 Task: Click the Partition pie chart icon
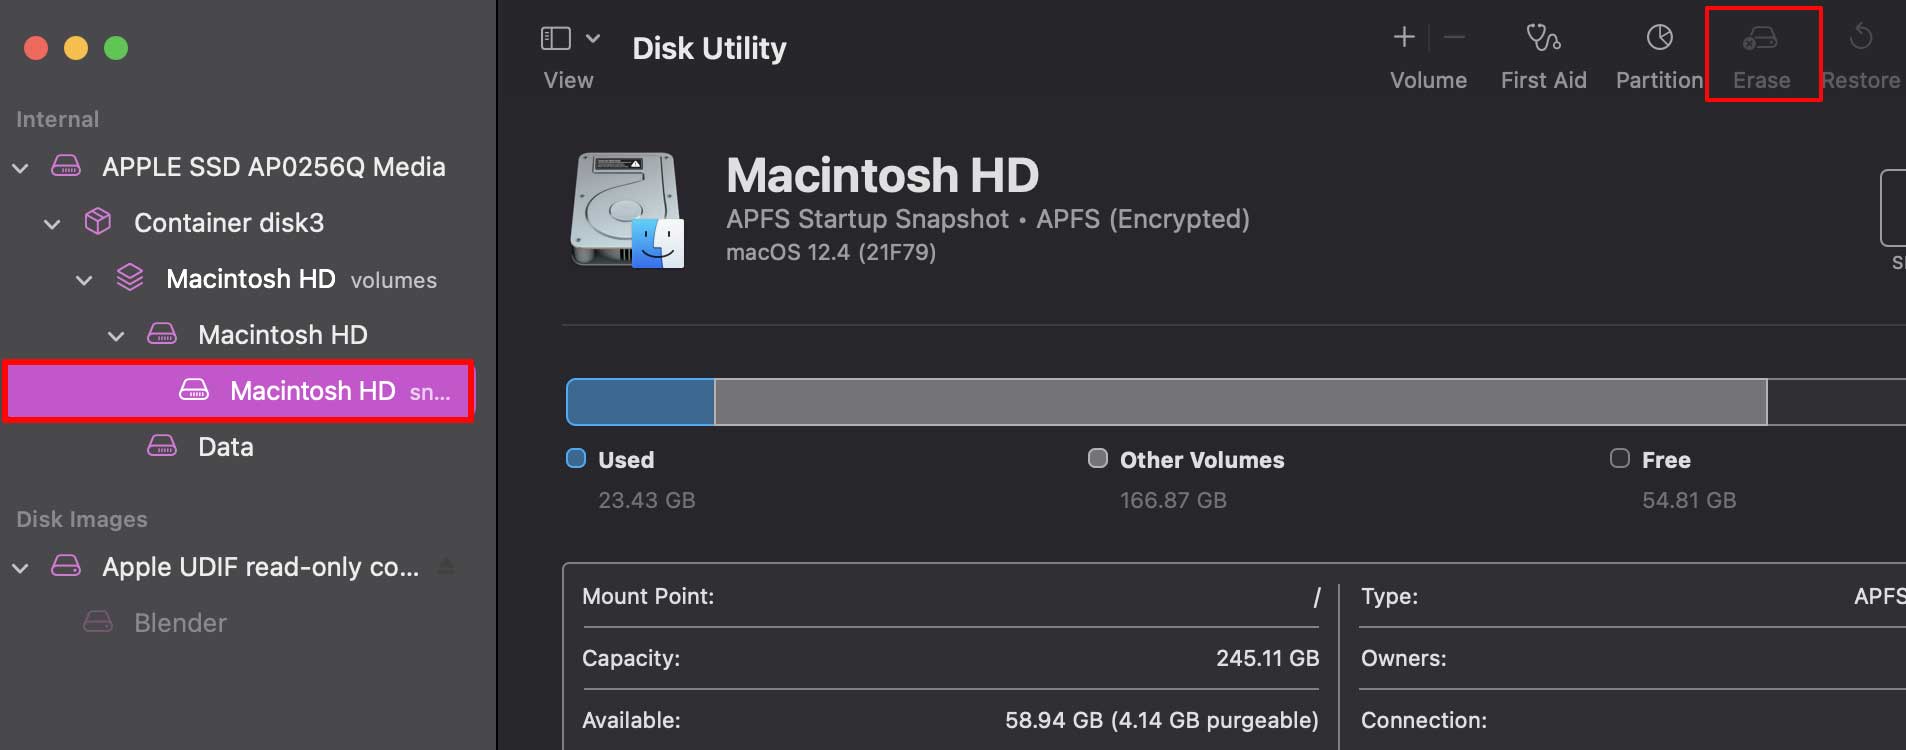point(1660,37)
